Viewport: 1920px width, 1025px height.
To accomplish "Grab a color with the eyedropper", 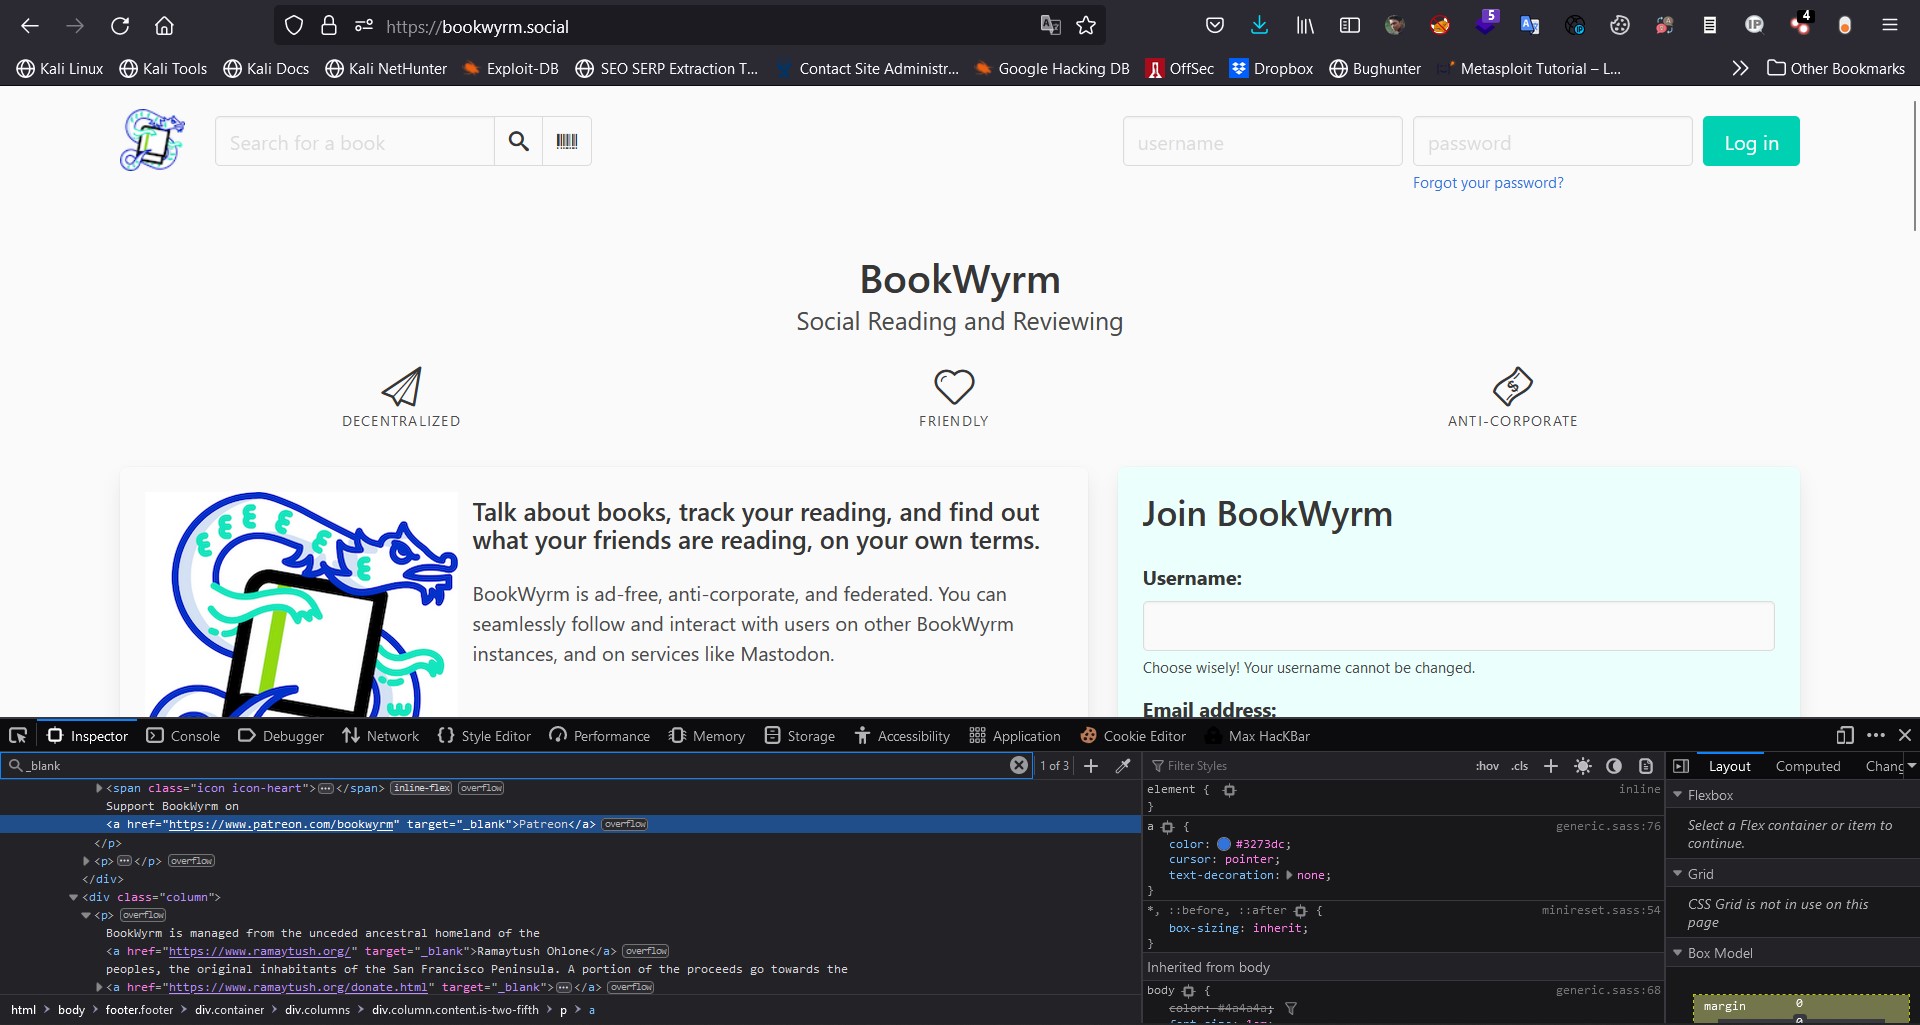I will [x=1123, y=765].
